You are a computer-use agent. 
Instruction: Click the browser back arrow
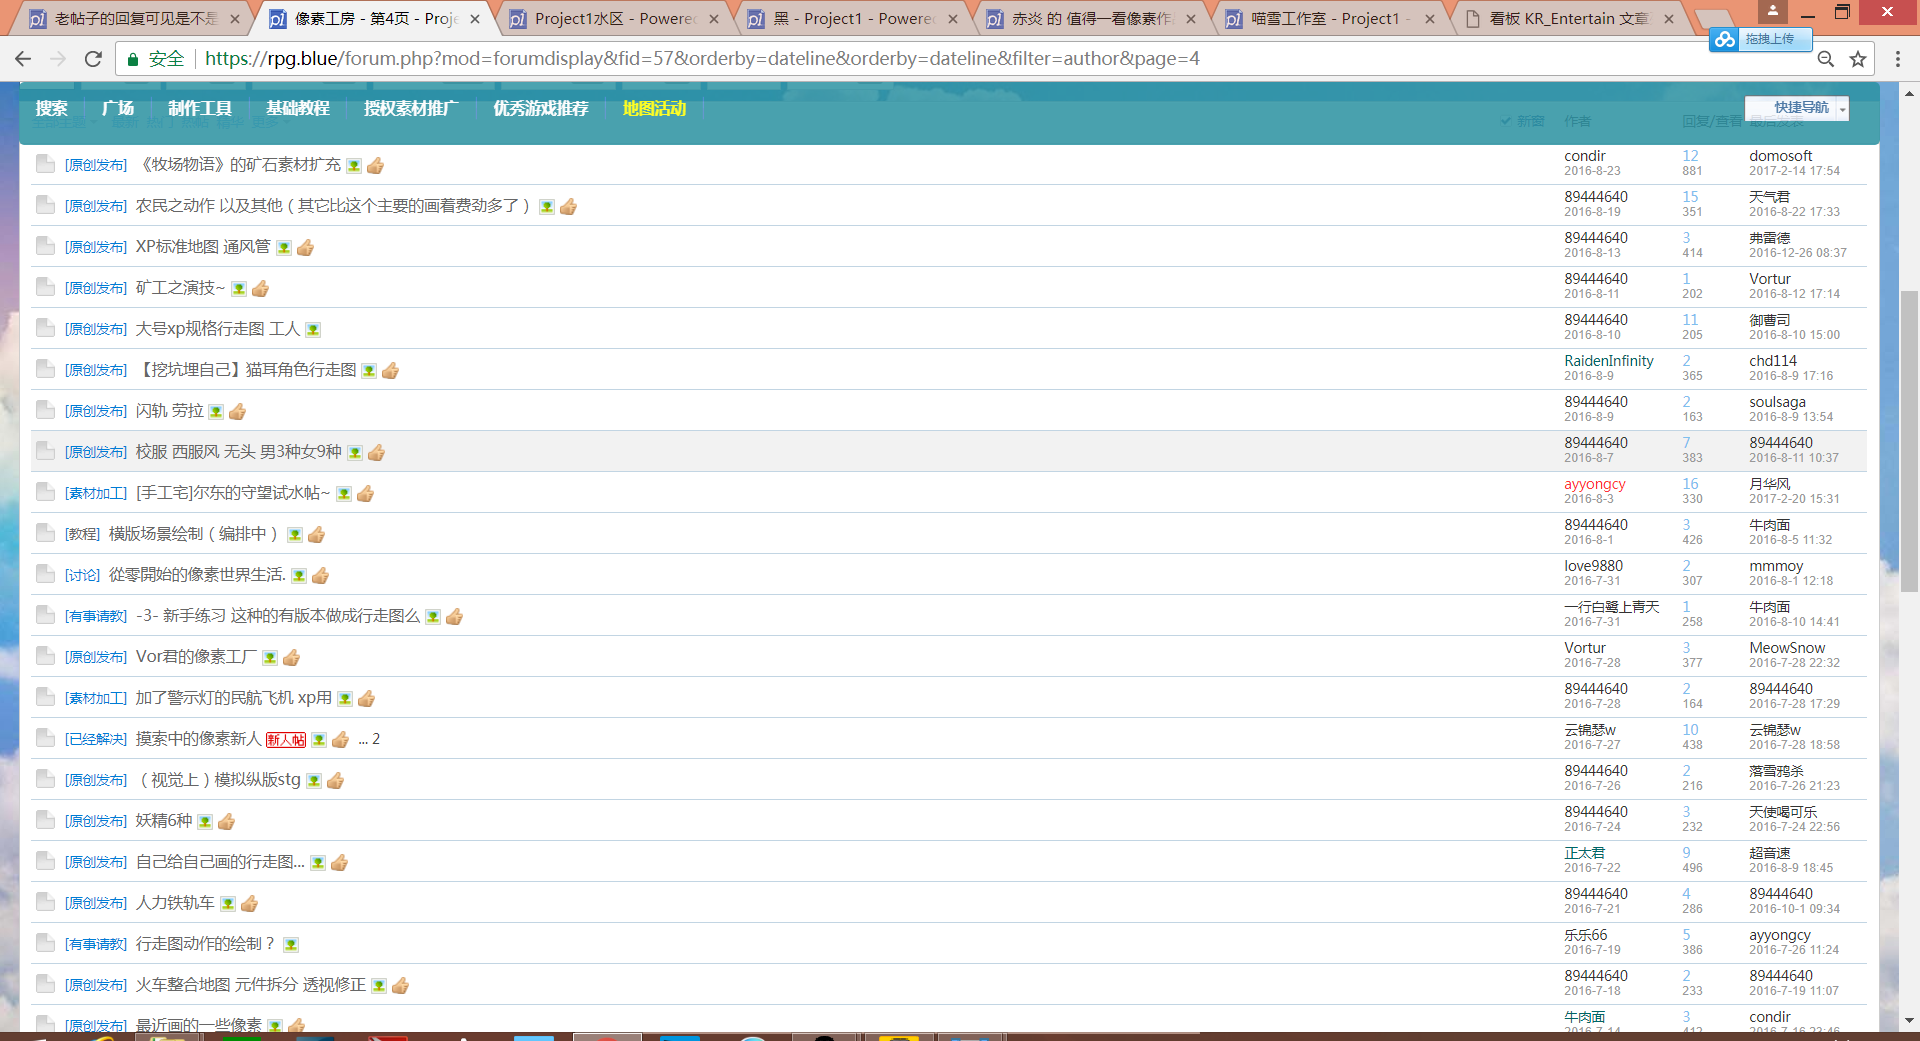pyautogui.click(x=23, y=59)
